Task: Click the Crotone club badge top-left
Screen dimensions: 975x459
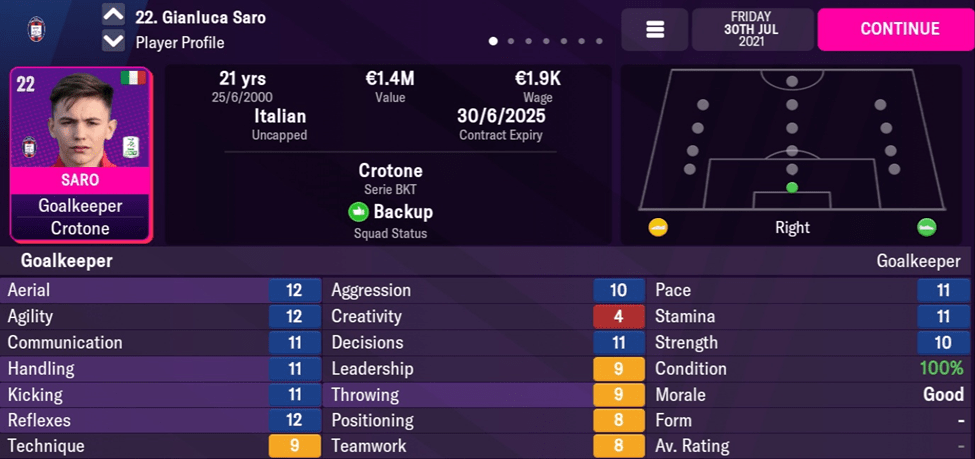Action: 38,29
